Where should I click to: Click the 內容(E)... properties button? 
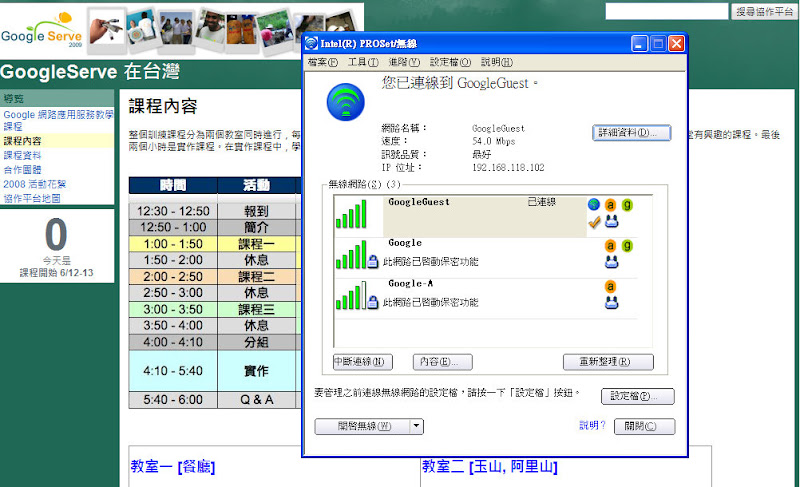click(x=442, y=362)
